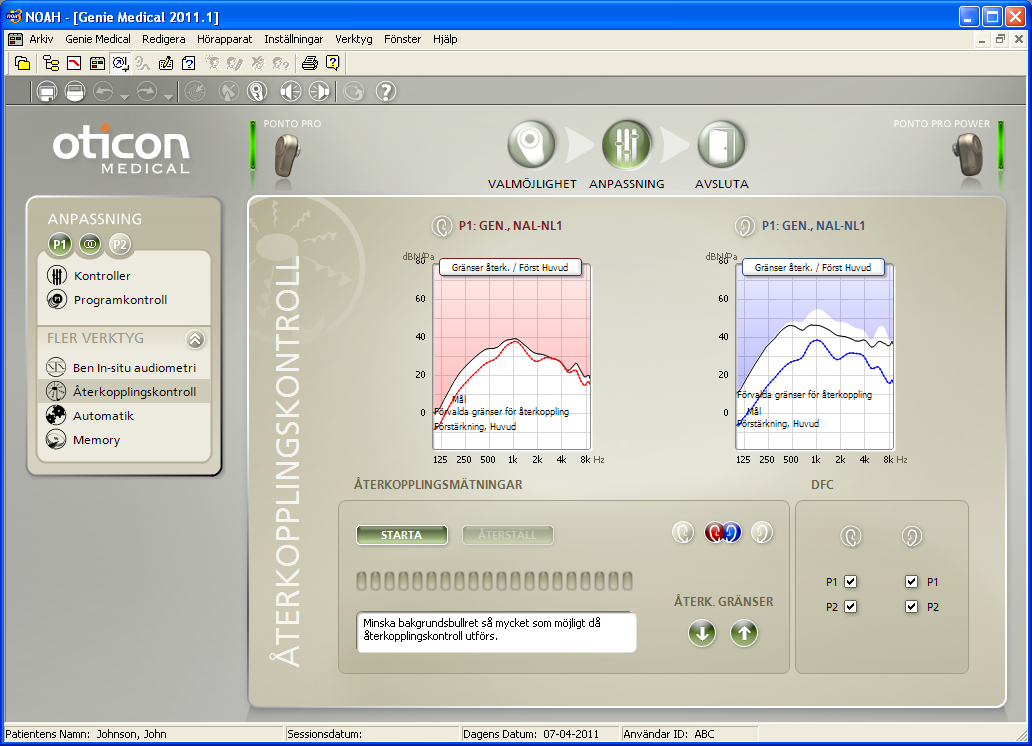This screenshot has height=746, width=1032.
Task: Open the Hjälp menu
Action: point(445,40)
